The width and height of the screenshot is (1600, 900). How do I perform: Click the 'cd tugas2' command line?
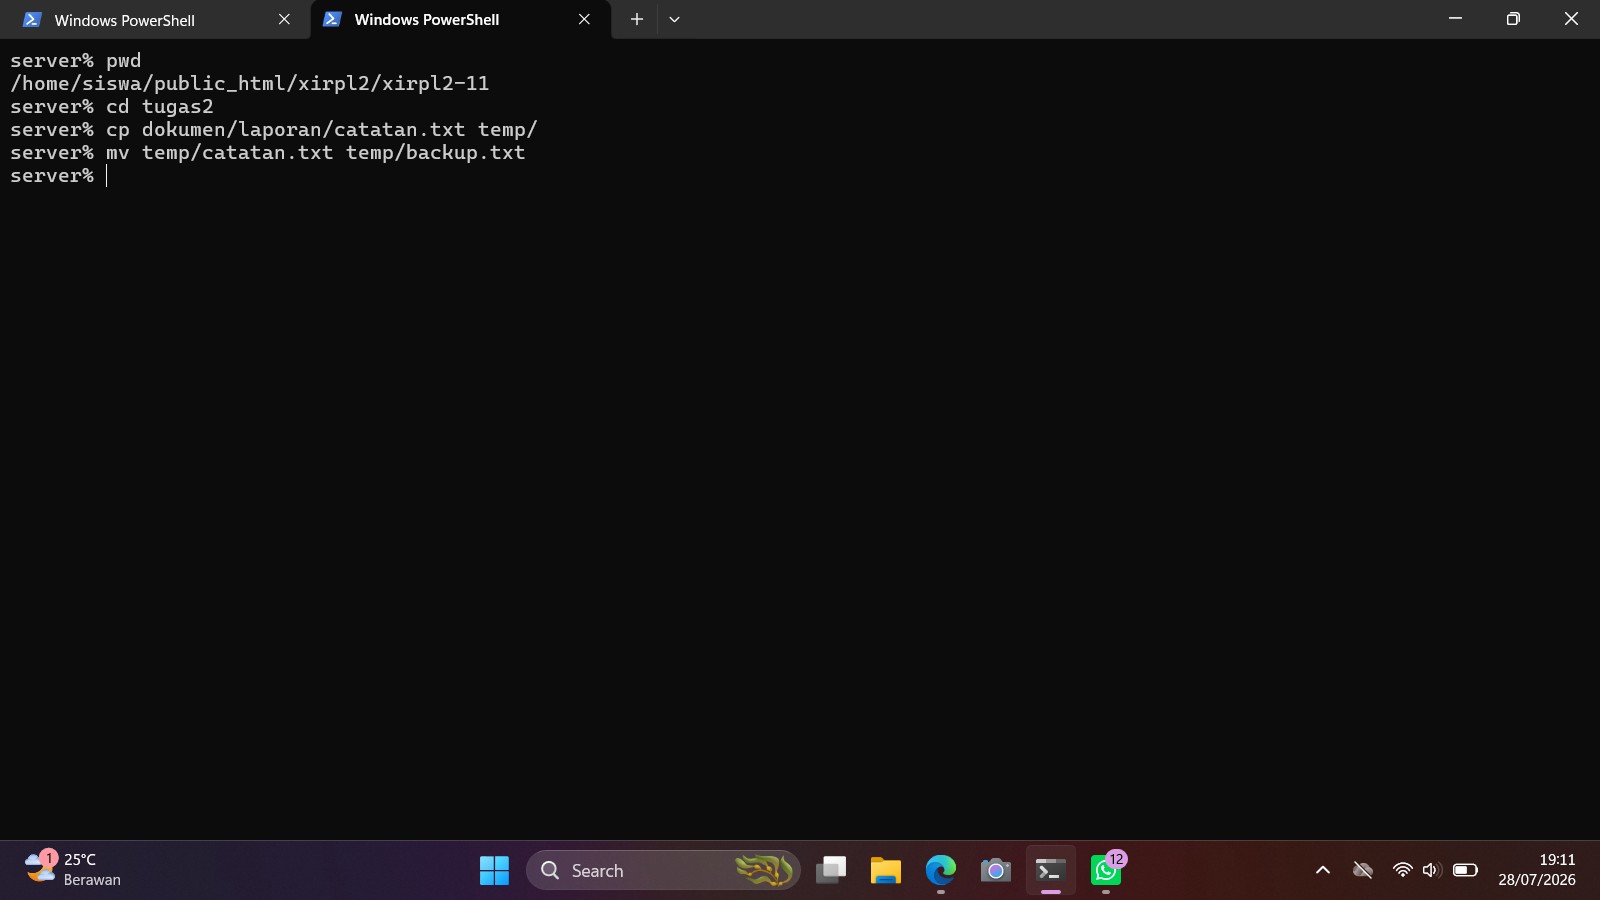click(112, 107)
